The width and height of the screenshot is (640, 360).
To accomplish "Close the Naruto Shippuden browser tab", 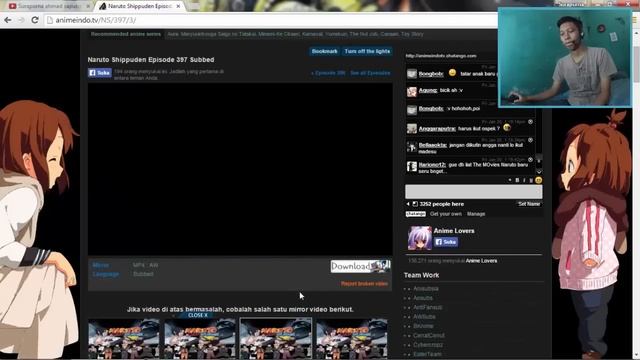I will 178,6.
